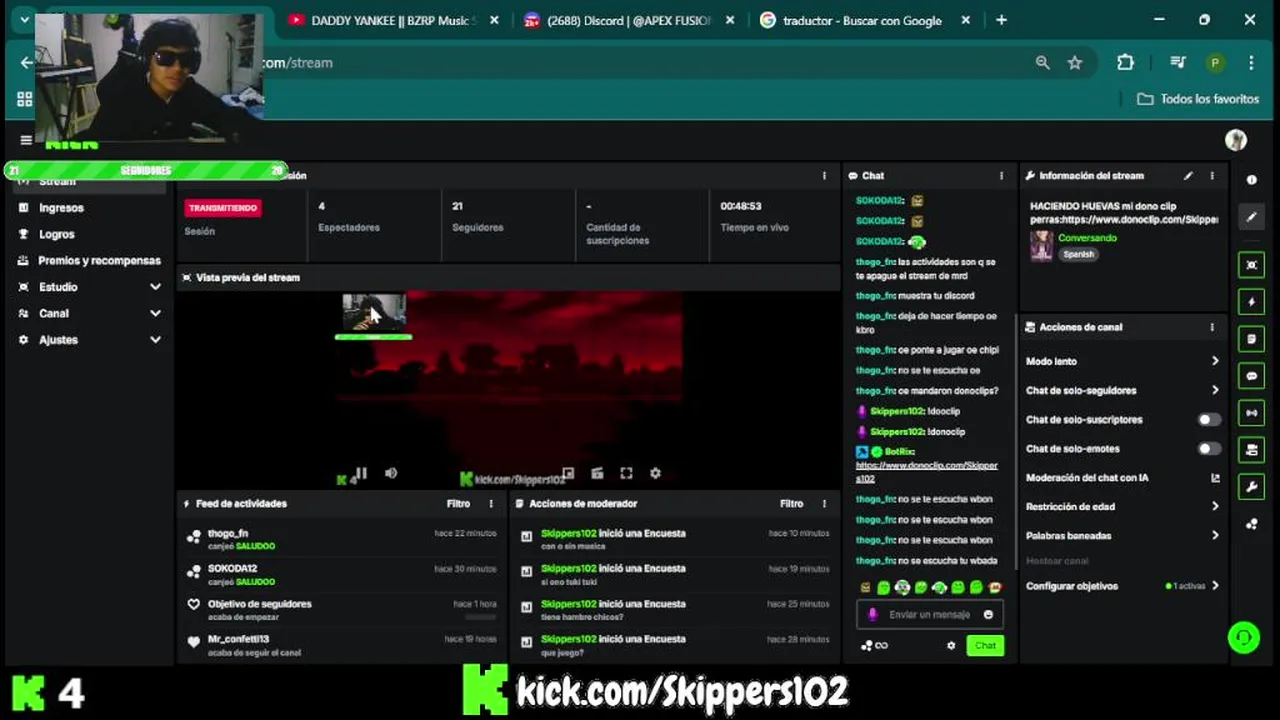Edit stream info with the pencil icon
This screenshot has width=1280, height=720.
tap(1188, 176)
